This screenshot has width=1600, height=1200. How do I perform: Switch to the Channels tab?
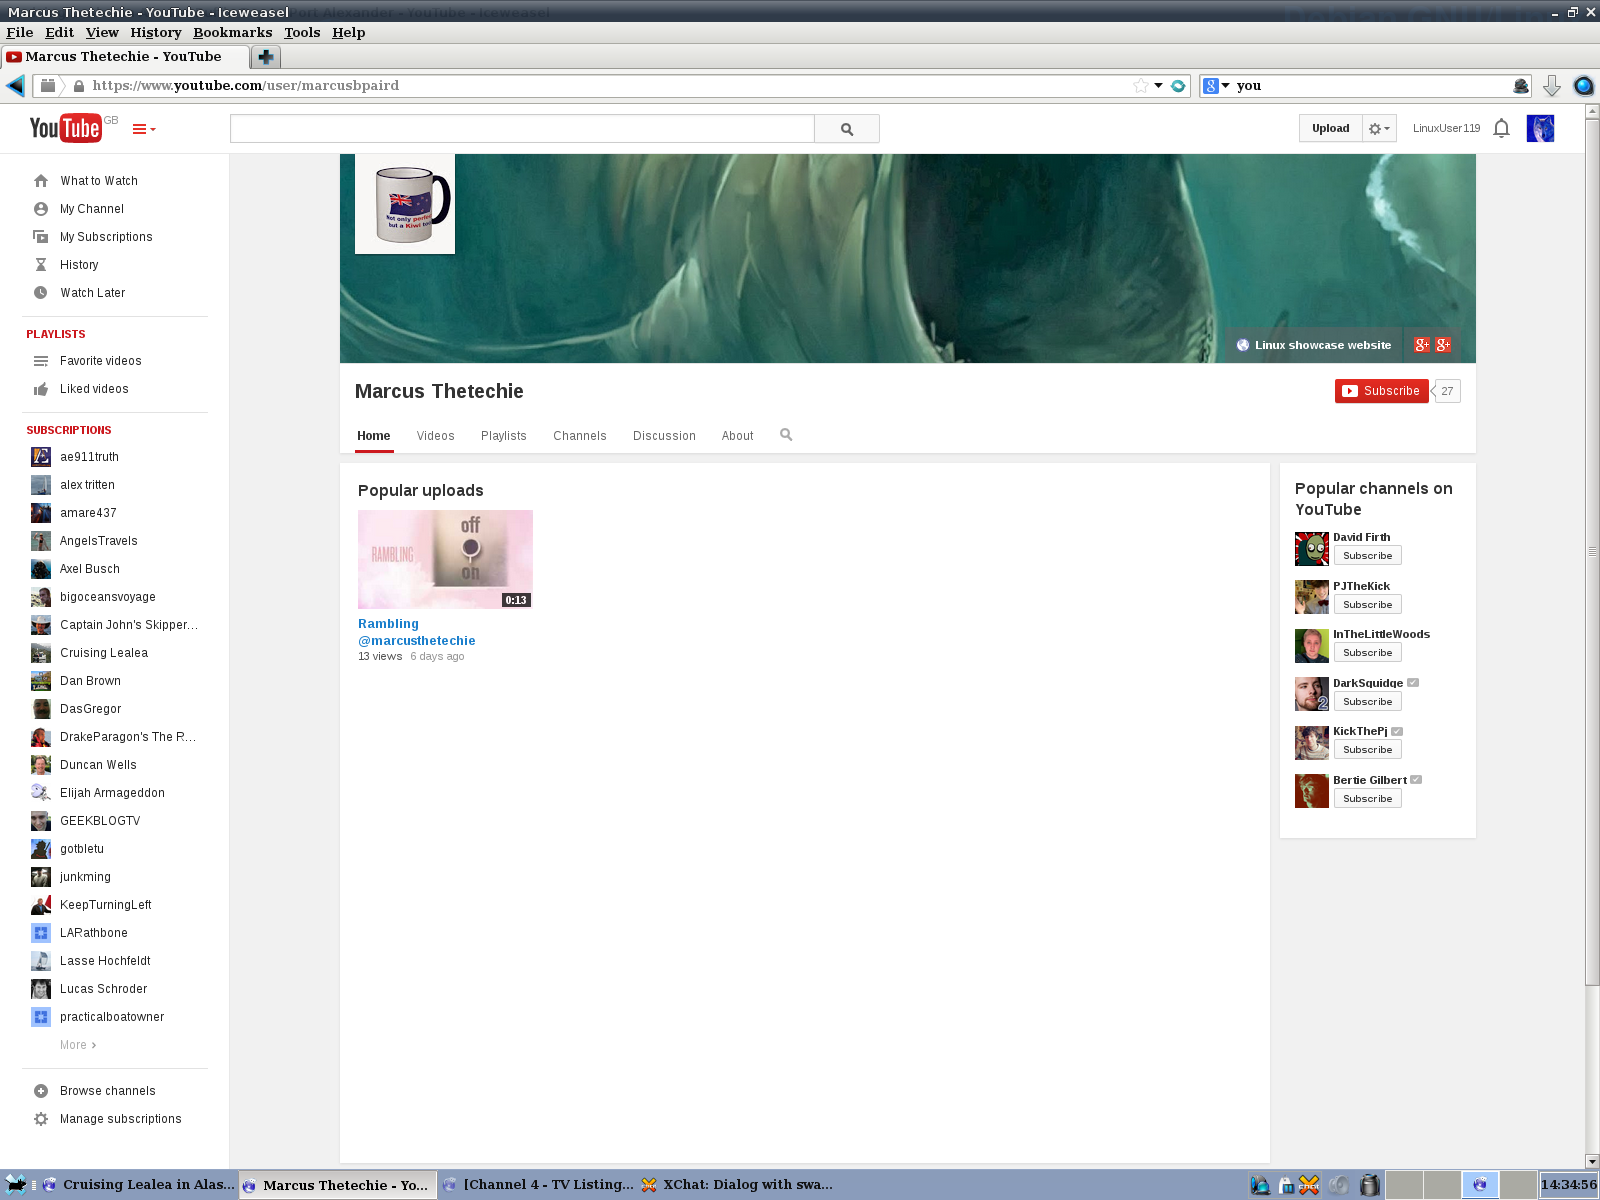[x=580, y=436]
